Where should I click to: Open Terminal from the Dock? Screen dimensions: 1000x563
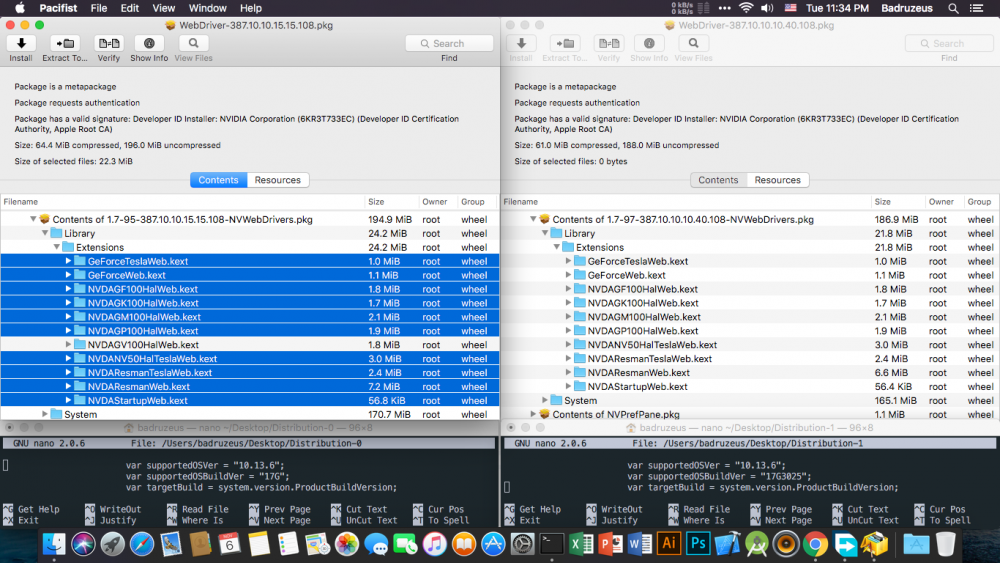click(552, 544)
